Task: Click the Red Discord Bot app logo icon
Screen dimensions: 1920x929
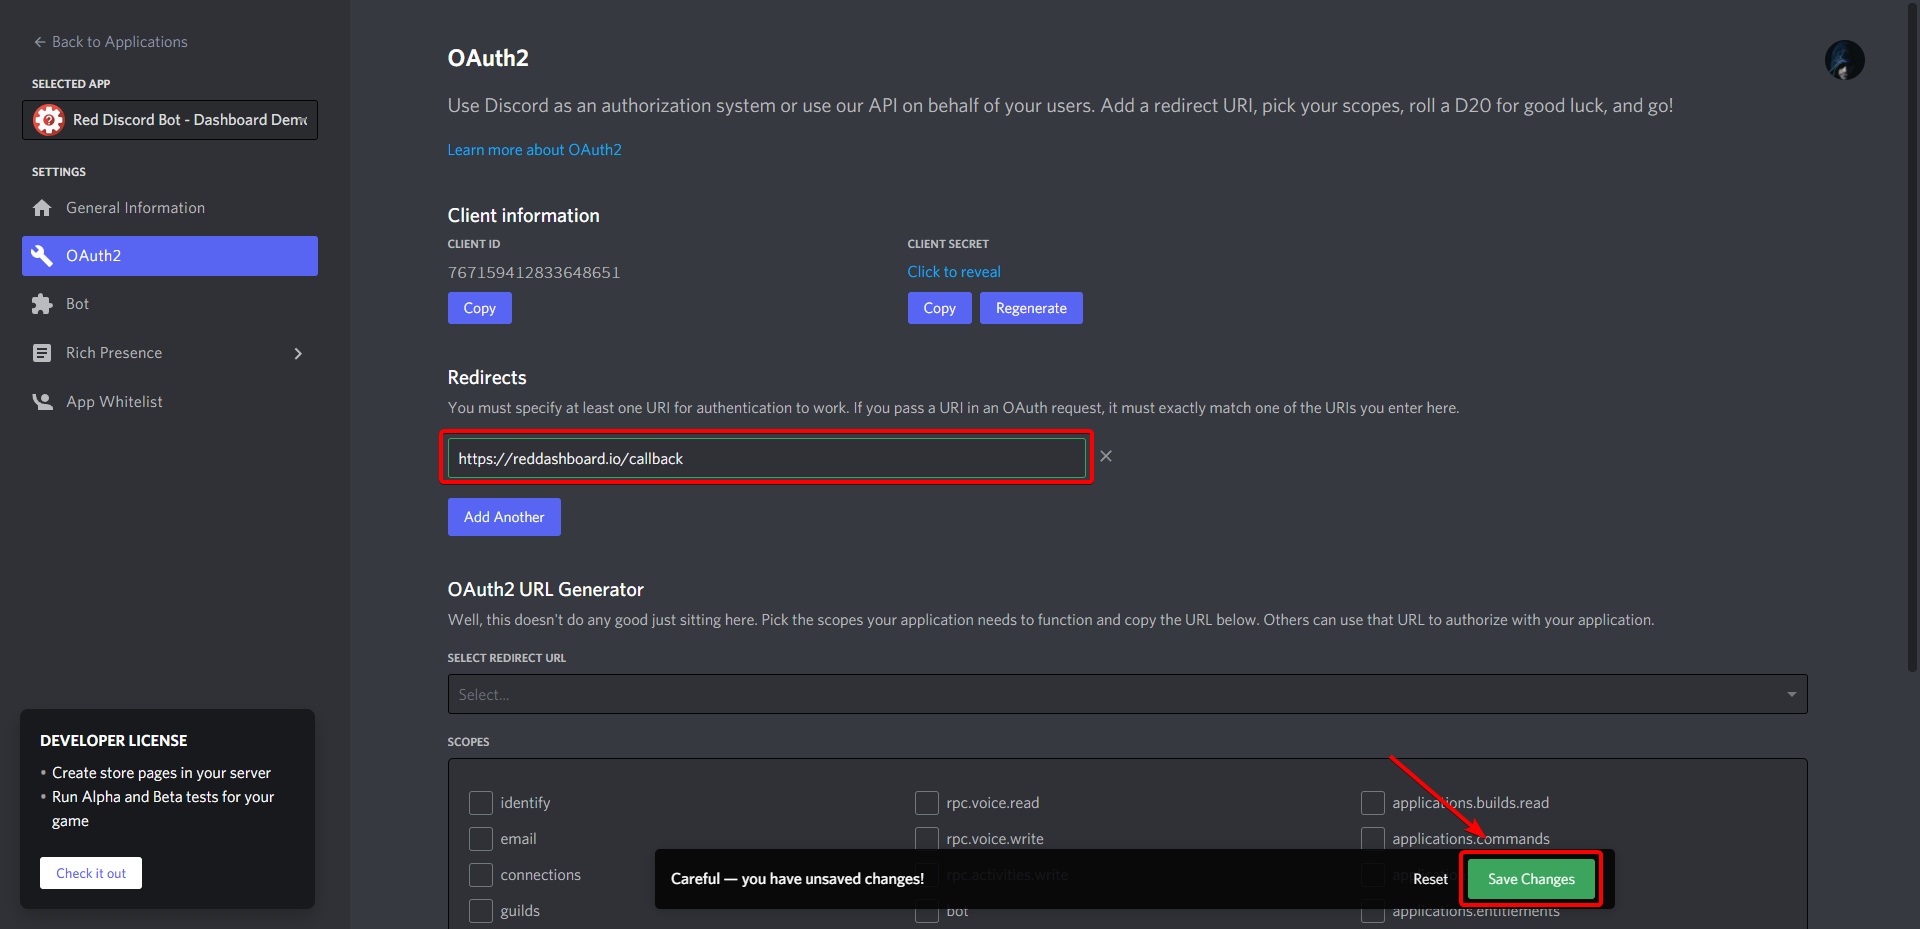Action: pyautogui.click(x=48, y=120)
